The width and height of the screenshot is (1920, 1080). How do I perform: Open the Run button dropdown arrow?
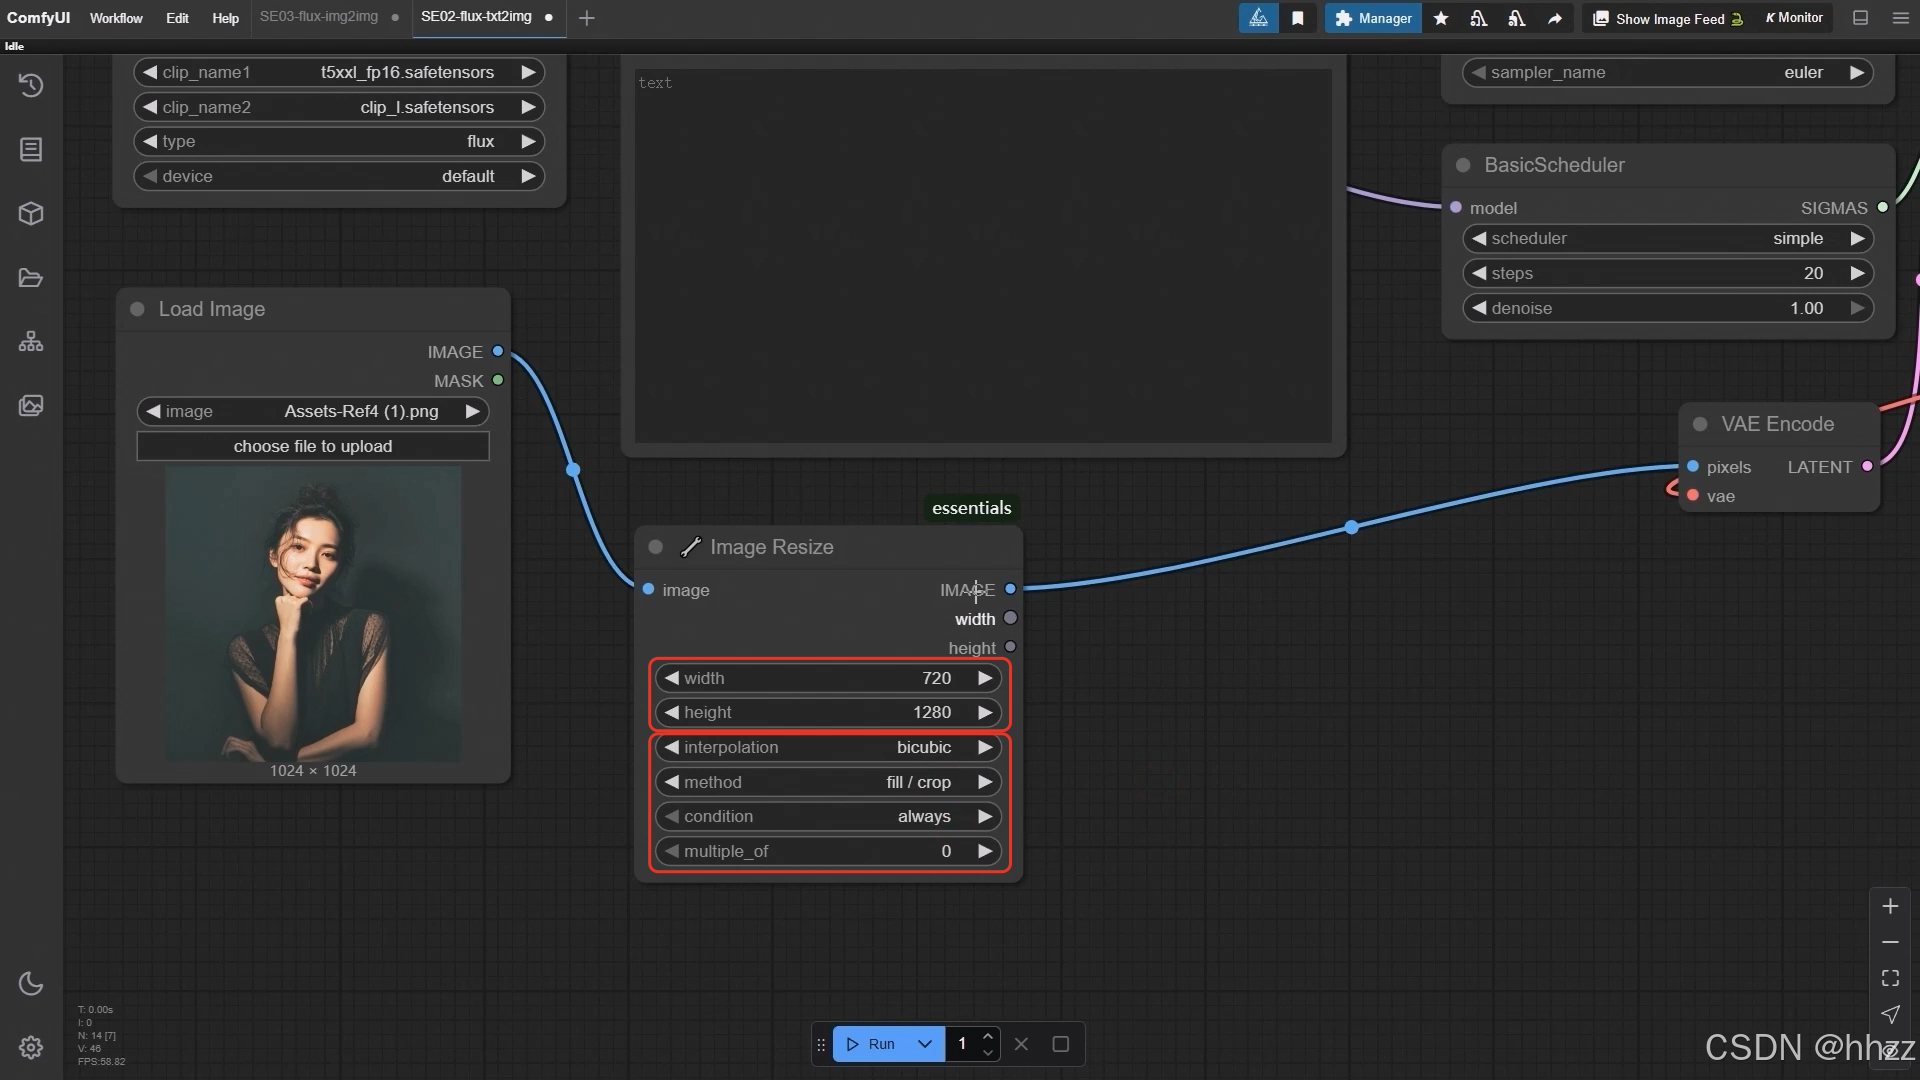pyautogui.click(x=925, y=1044)
